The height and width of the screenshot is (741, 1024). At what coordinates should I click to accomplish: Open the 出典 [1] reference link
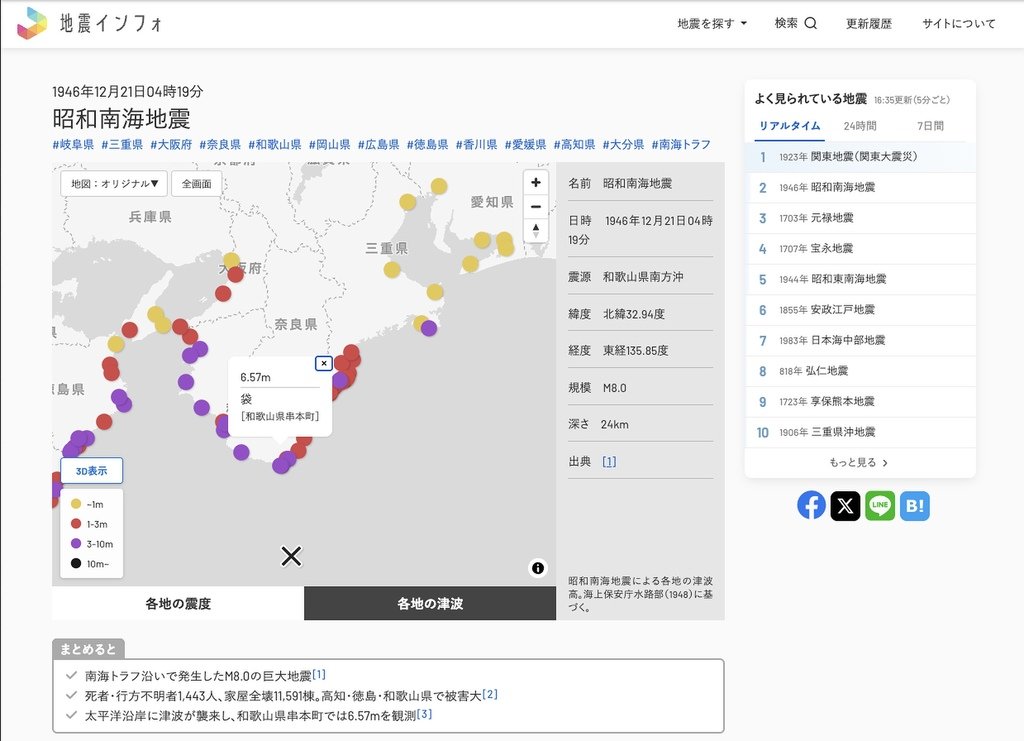[609, 462]
